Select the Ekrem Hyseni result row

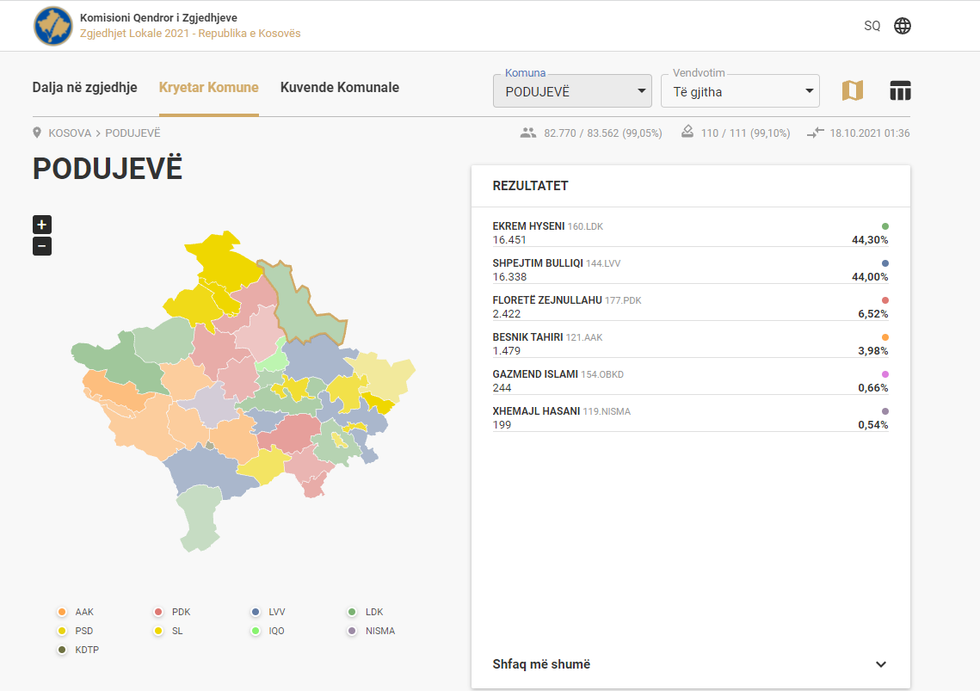tap(690, 233)
